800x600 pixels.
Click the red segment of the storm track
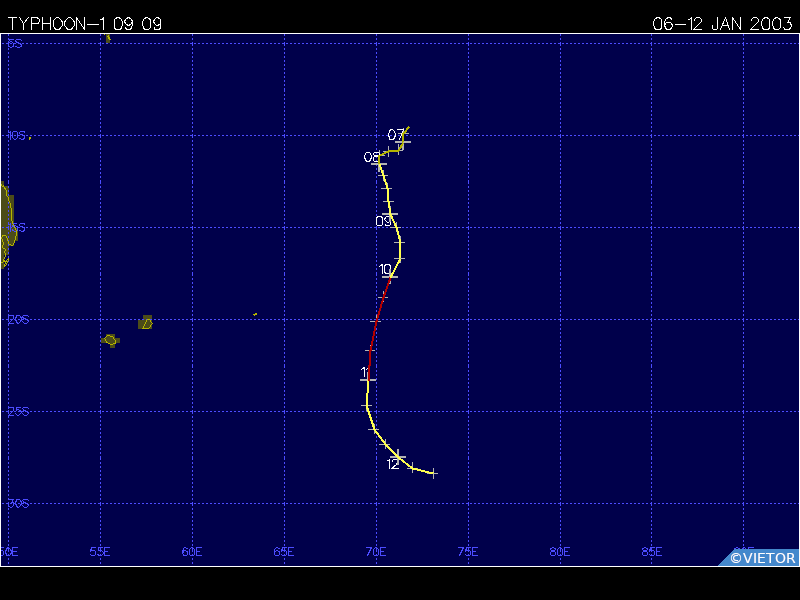click(377, 319)
